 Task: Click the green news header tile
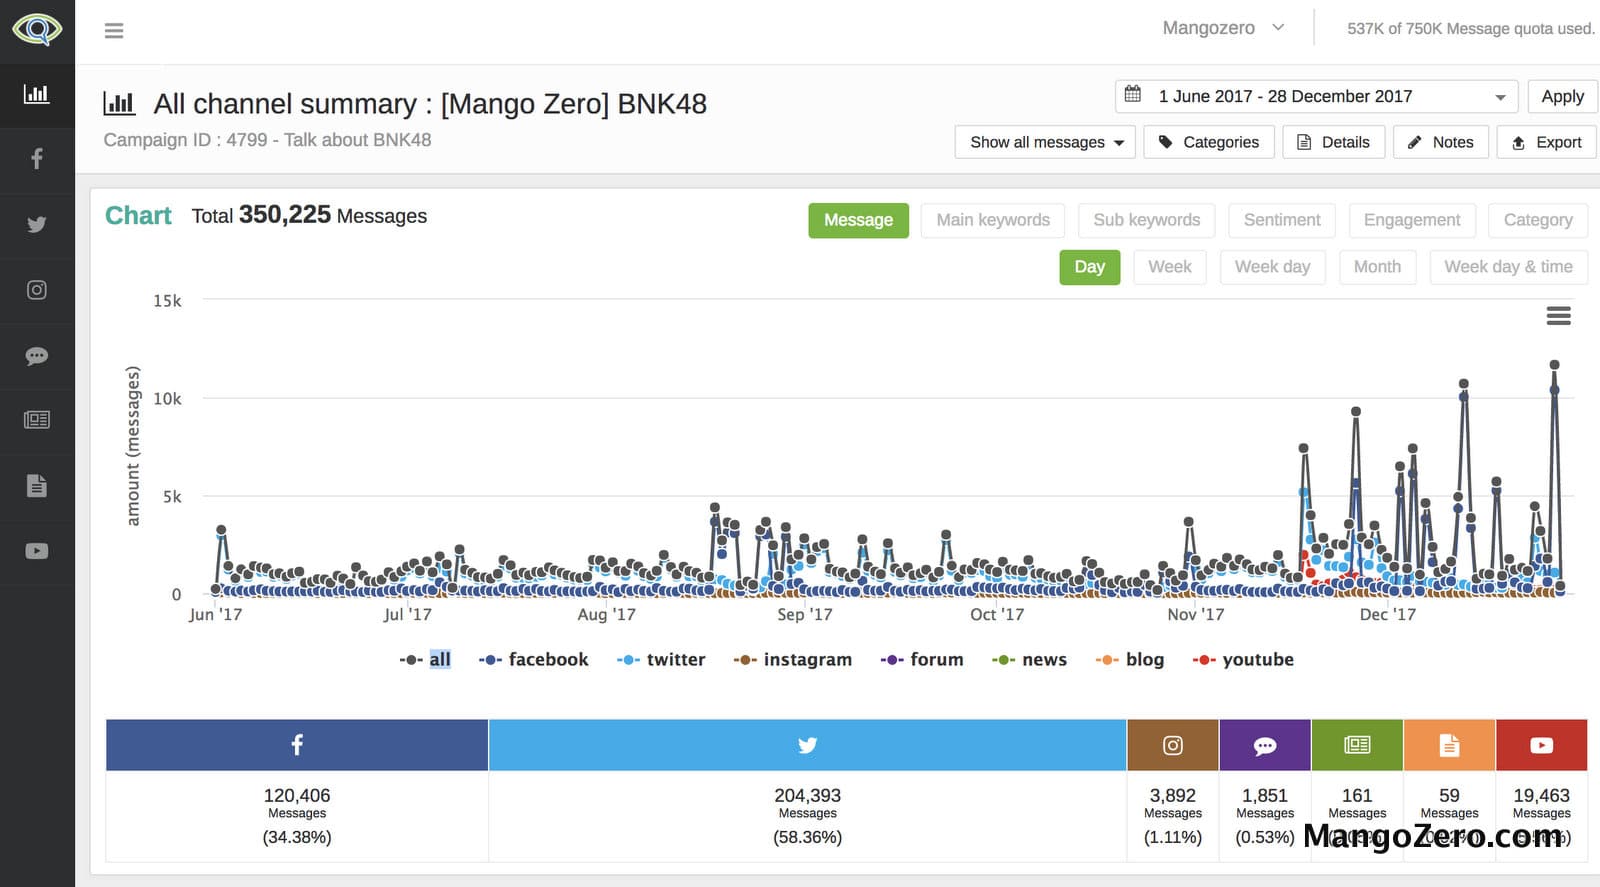click(x=1357, y=745)
